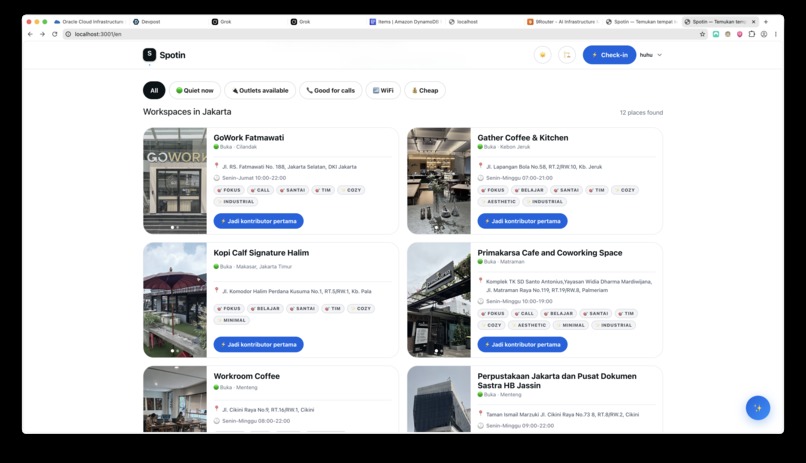The width and height of the screenshot is (806, 463).
Task: Open the browser profile avatar icon
Action: pyautogui.click(x=764, y=34)
